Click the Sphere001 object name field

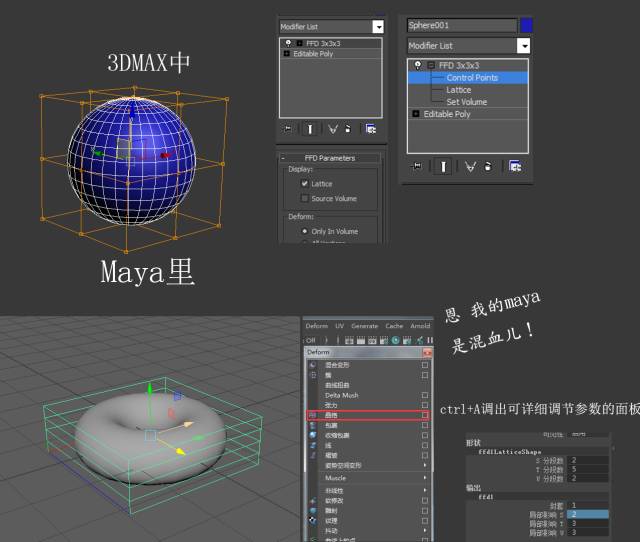tap(462, 25)
